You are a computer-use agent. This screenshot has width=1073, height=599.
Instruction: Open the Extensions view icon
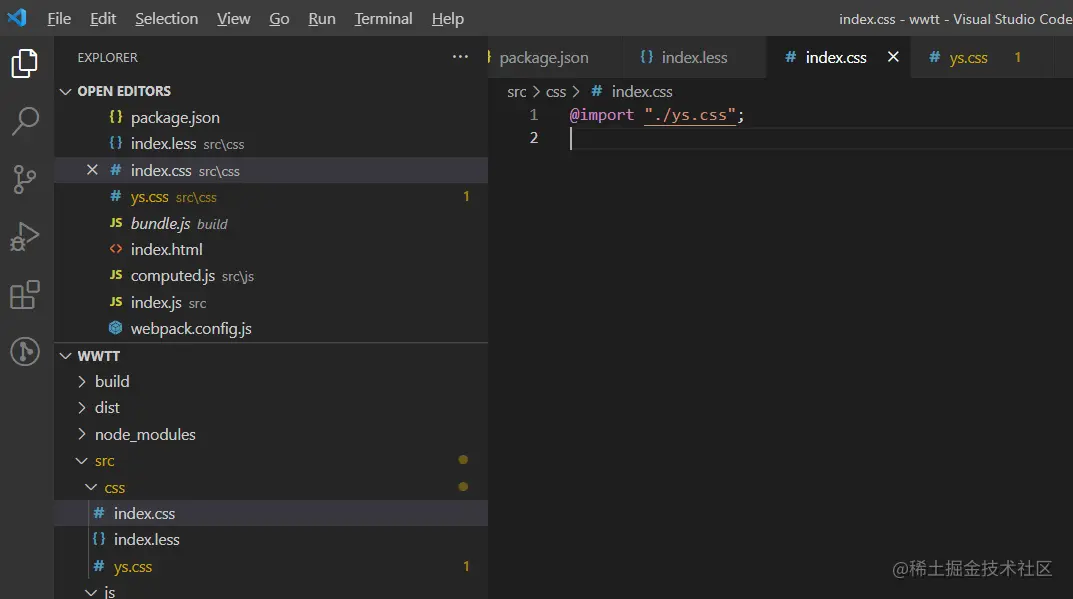point(24,295)
